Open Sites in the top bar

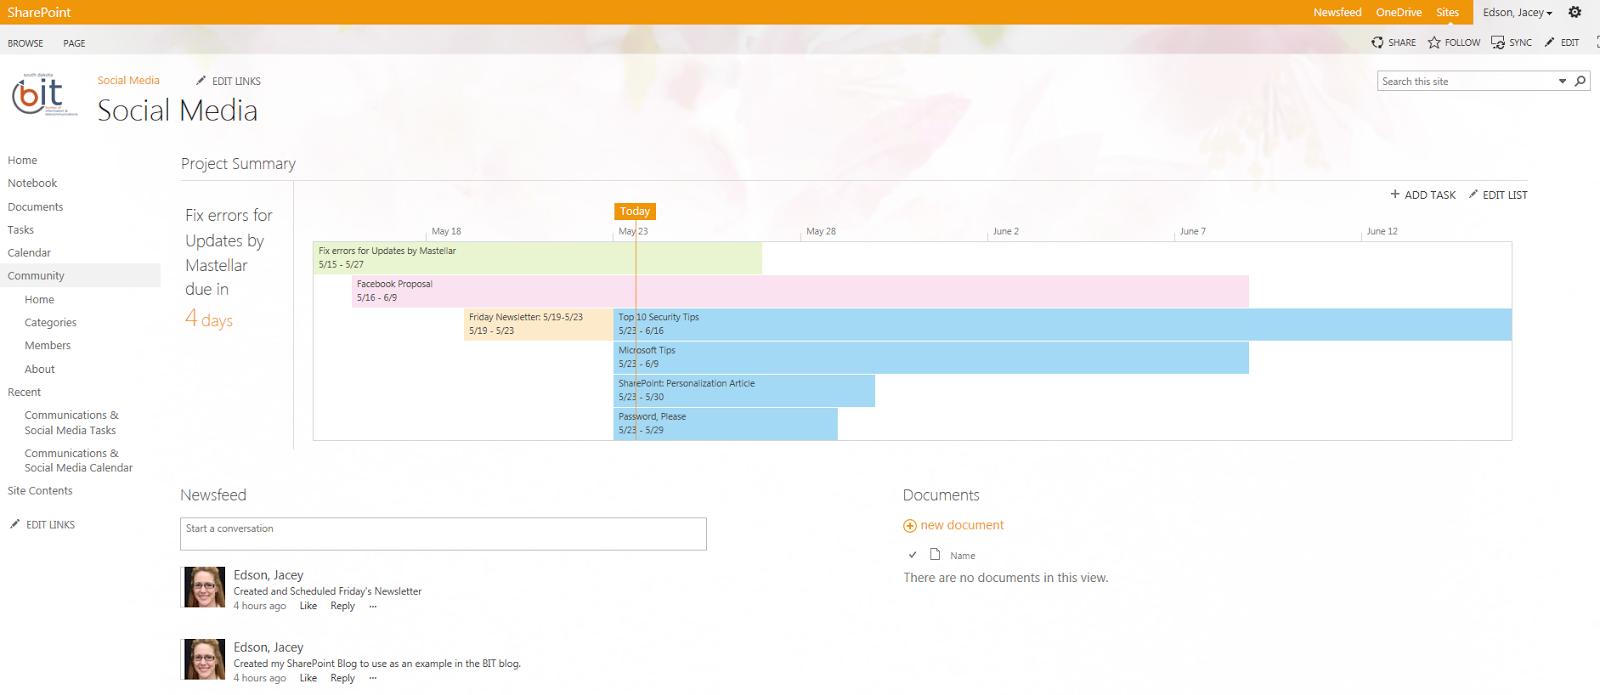click(1447, 12)
